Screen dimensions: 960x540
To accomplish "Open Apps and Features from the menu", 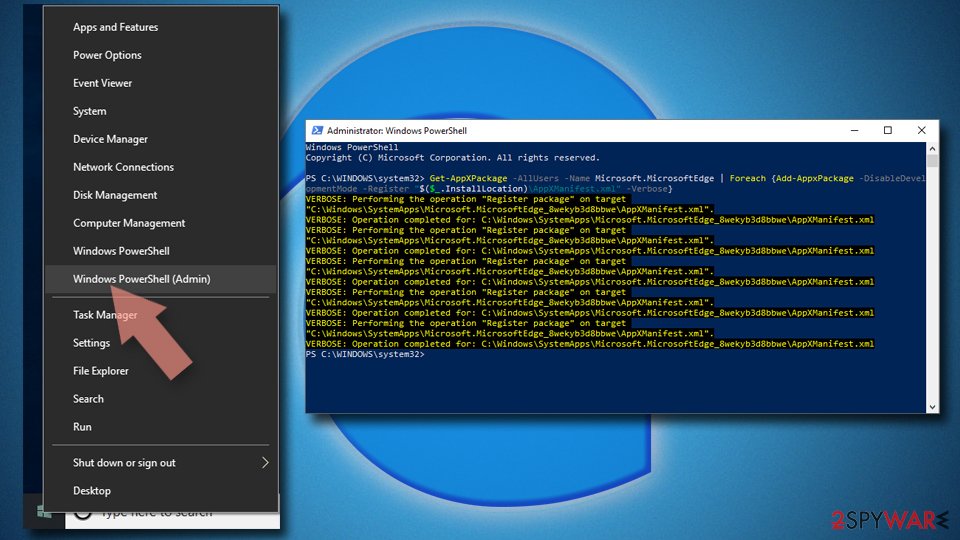I will coord(115,27).
